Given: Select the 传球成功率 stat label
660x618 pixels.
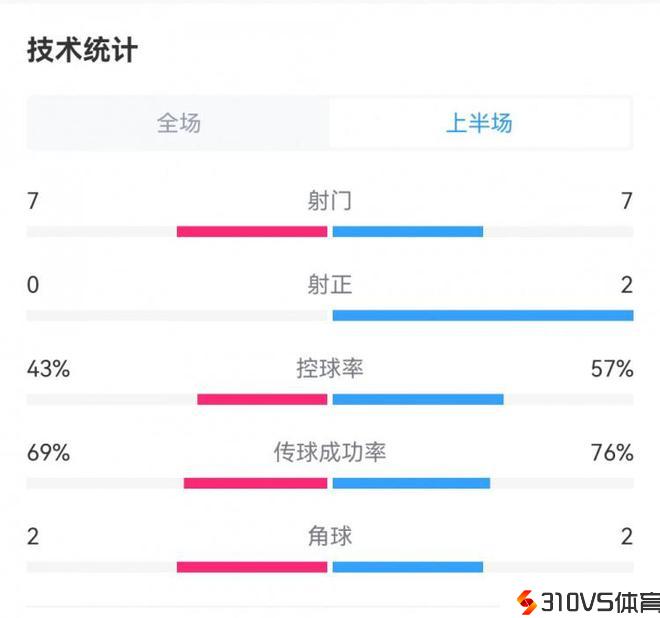Looking at the screenshot, I should pyautogui.click(x=330, y=453).
